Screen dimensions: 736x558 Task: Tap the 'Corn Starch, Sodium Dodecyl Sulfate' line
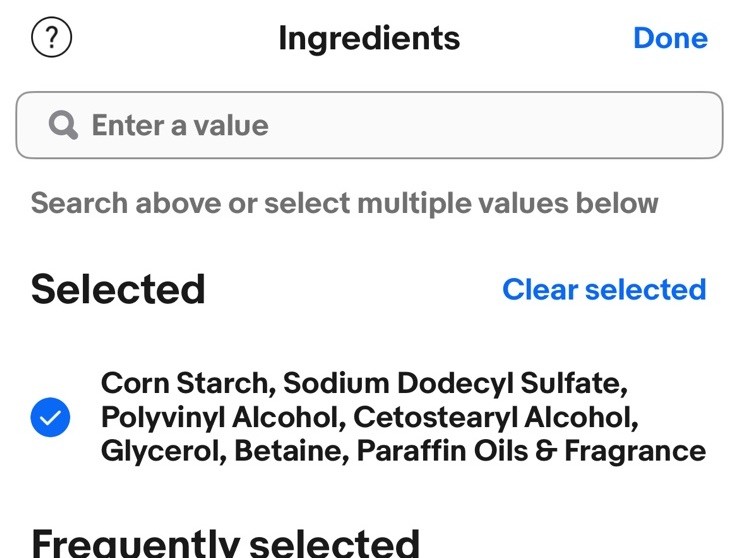(x=364, y=383)
